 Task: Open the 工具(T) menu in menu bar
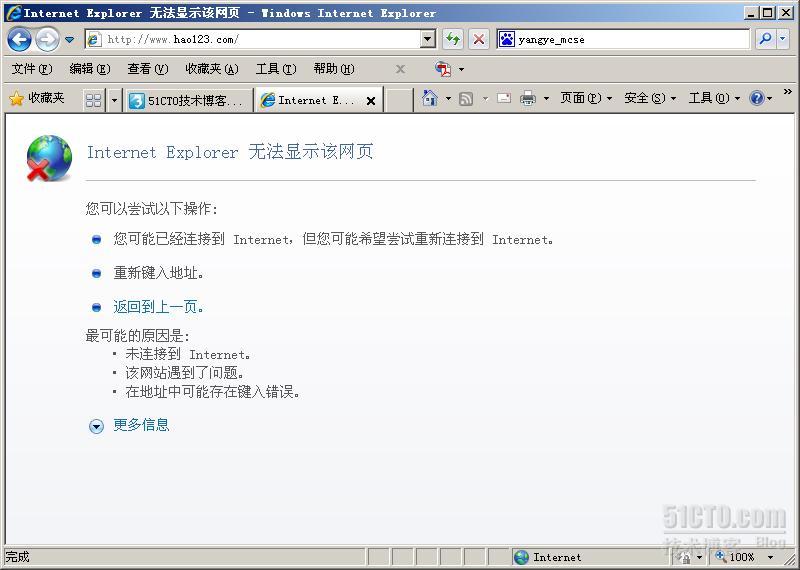coord(276,69)
